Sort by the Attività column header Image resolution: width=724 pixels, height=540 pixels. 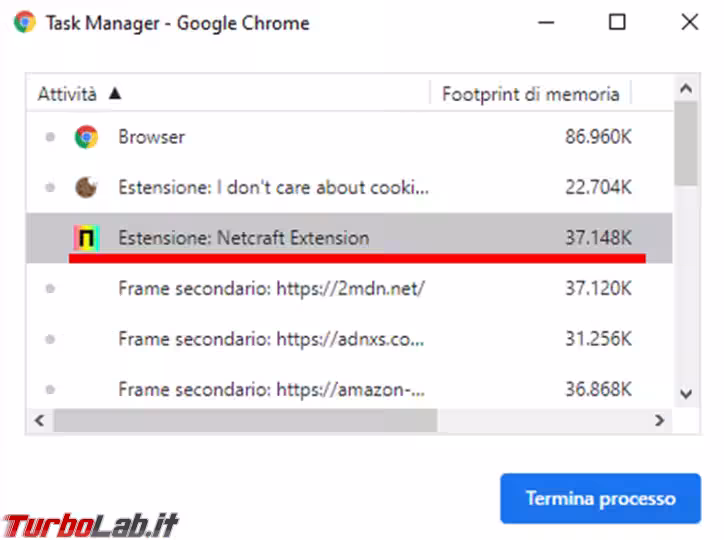pyautogui.click(x=68, y=94)
